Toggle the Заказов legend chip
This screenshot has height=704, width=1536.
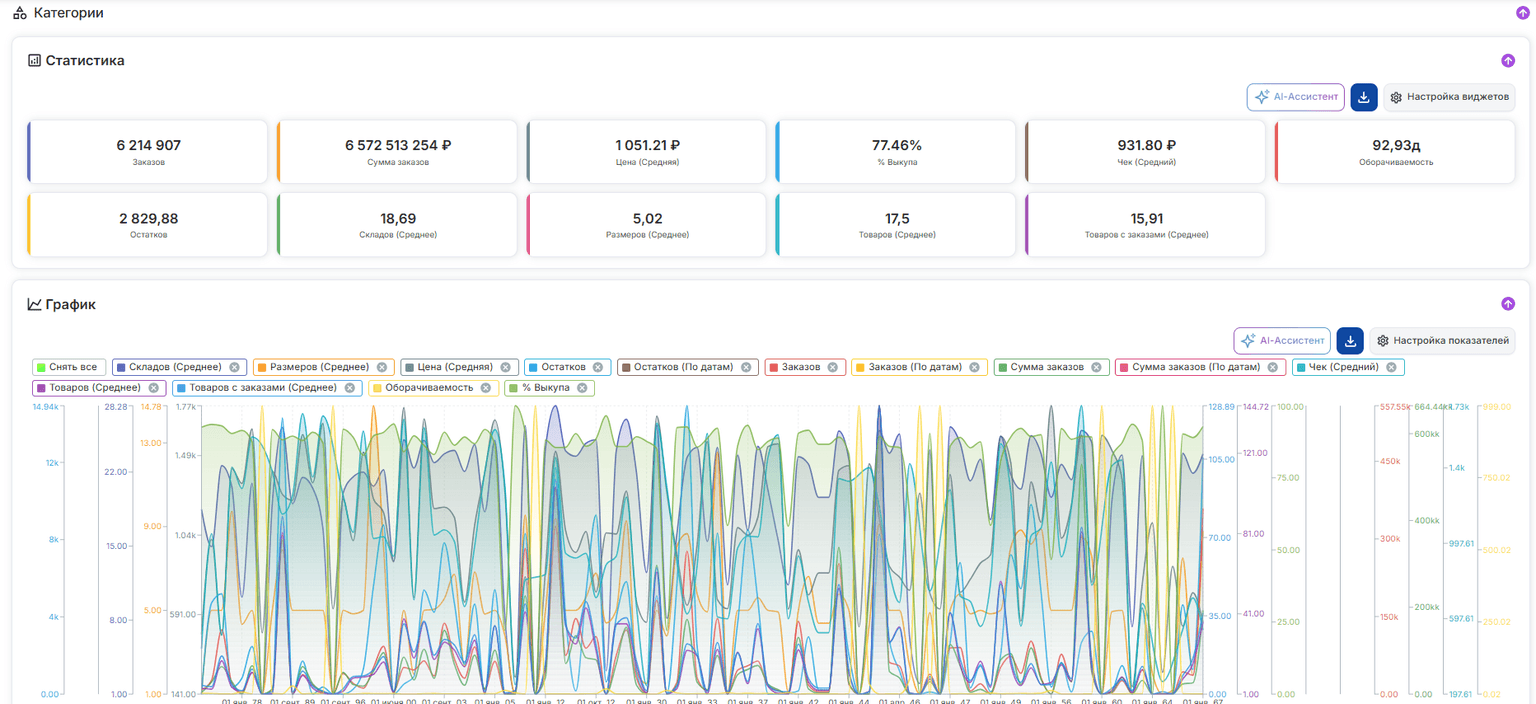pos(805,367)
